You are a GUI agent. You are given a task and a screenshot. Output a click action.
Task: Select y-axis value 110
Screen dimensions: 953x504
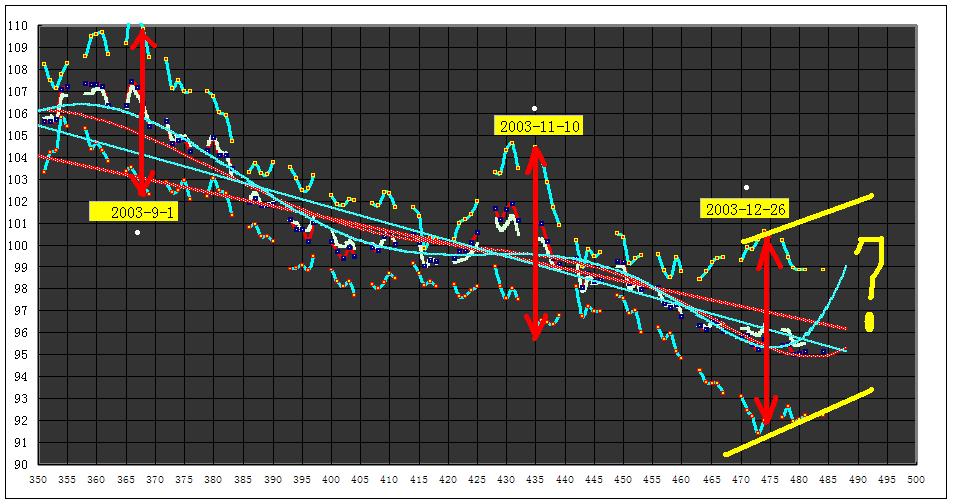tap(18, 26)
